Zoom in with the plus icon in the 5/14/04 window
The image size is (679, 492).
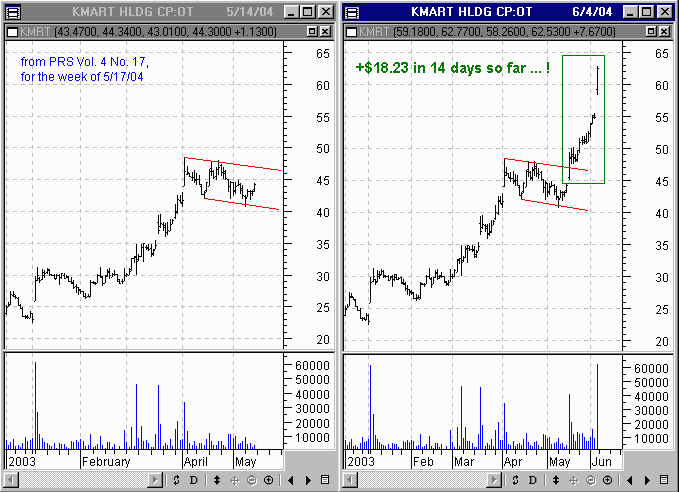point(268,480)
